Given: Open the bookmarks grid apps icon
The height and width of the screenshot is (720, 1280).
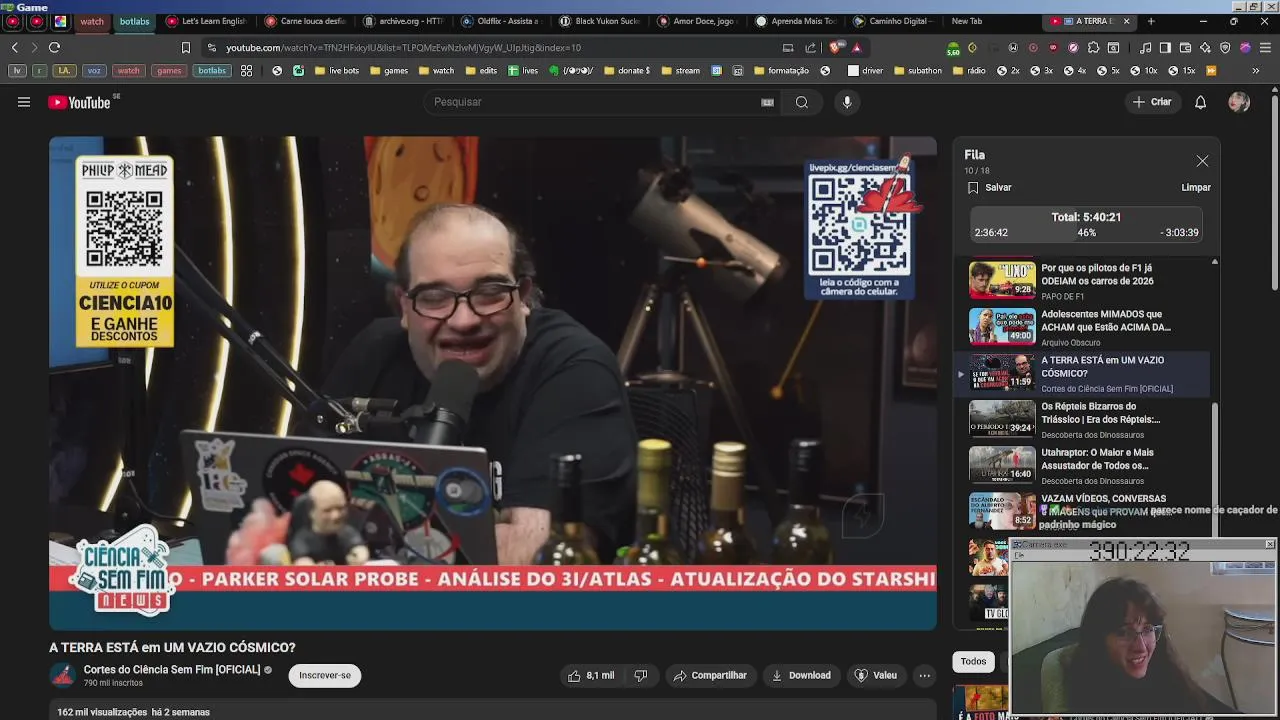Looking at the screenshot, I should click(247, 71).
